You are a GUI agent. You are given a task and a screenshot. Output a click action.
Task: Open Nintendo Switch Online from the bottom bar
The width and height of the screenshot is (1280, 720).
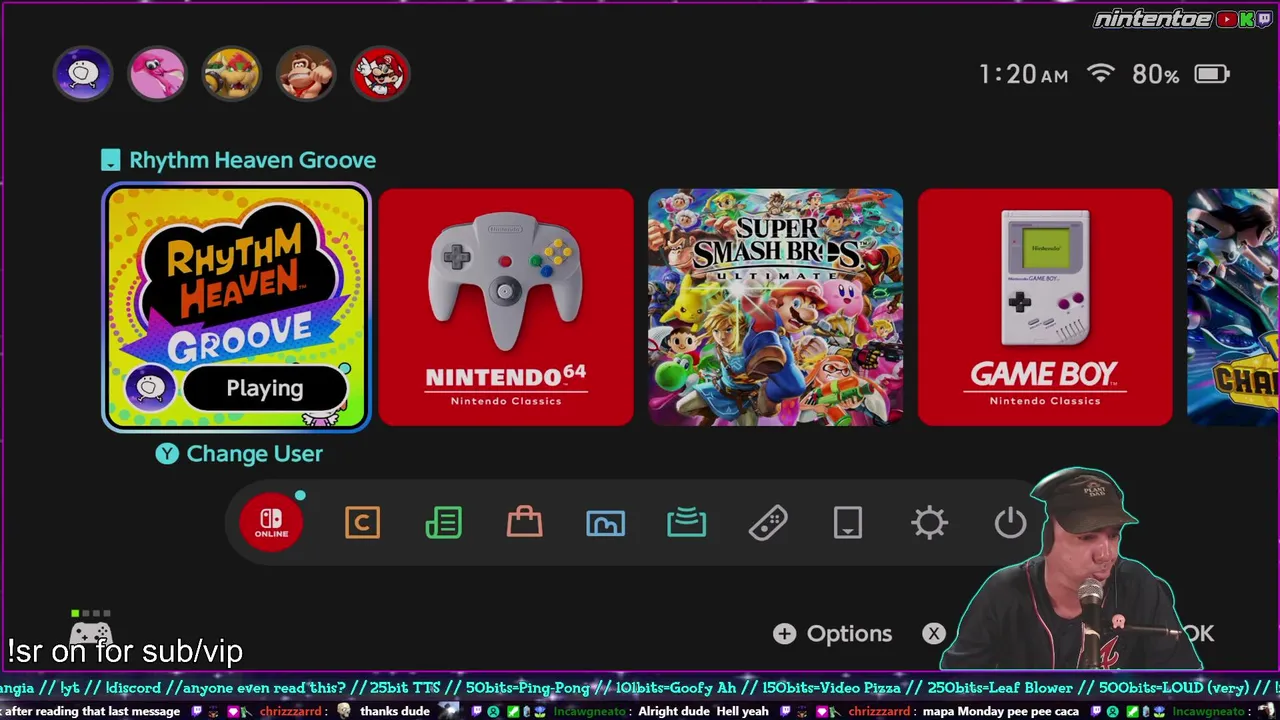(271, 523)
